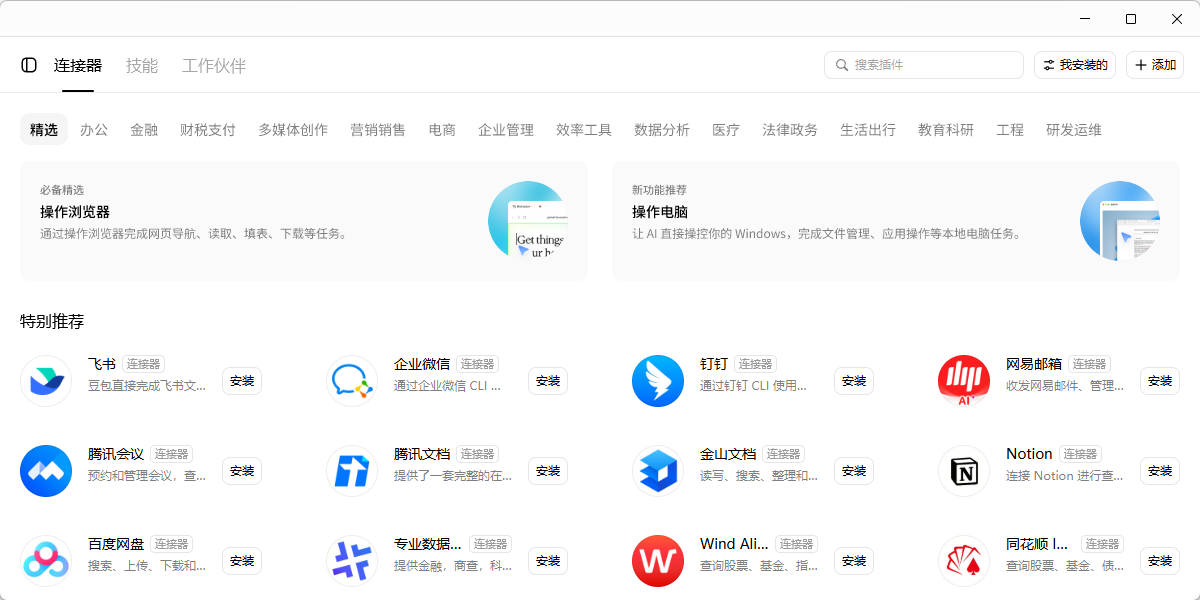The image size is (1200, 600).
Task: Open the 钉钉 connector icon
Action: [x=658, y=381]
